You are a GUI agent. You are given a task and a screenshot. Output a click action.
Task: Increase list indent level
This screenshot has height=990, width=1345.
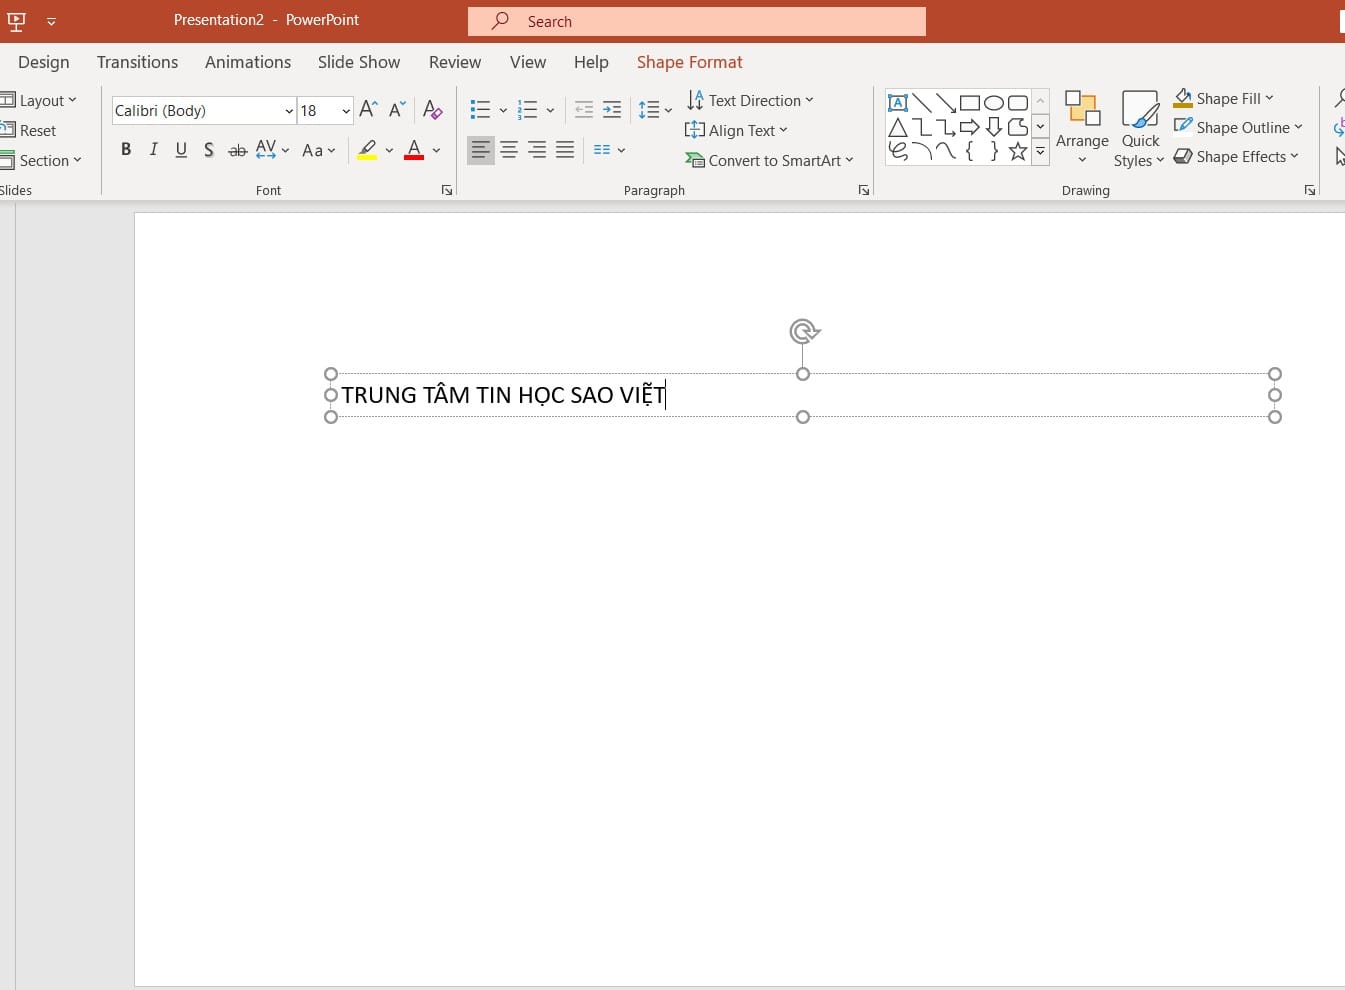coord(612,110)
